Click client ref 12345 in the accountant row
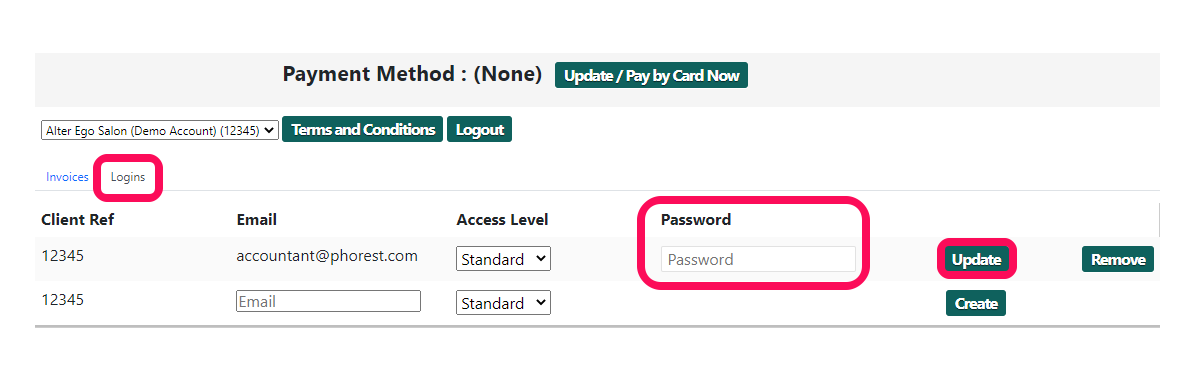The height and width of the screenshot is (378, 1194). coord(62,256)
